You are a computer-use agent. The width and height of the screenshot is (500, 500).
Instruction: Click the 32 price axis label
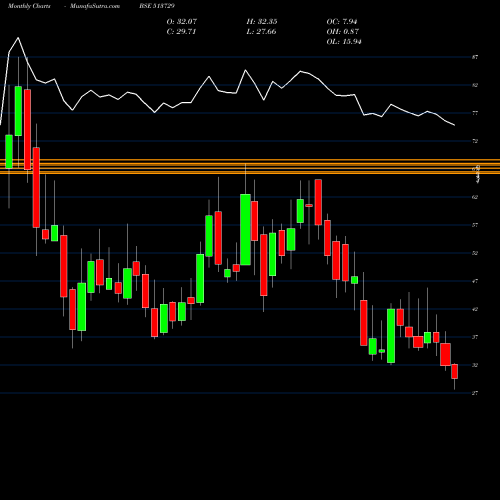click(475, 365)
